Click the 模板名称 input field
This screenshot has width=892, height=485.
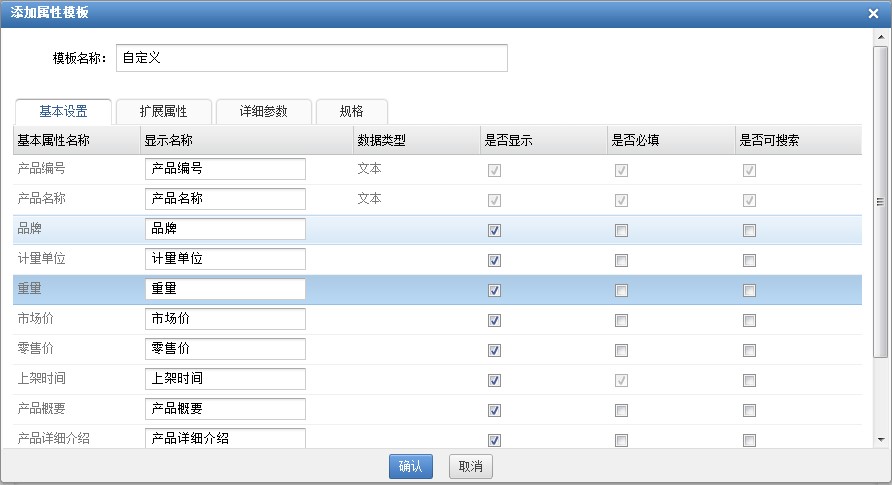pyautogui.click(x=312, y=58)
